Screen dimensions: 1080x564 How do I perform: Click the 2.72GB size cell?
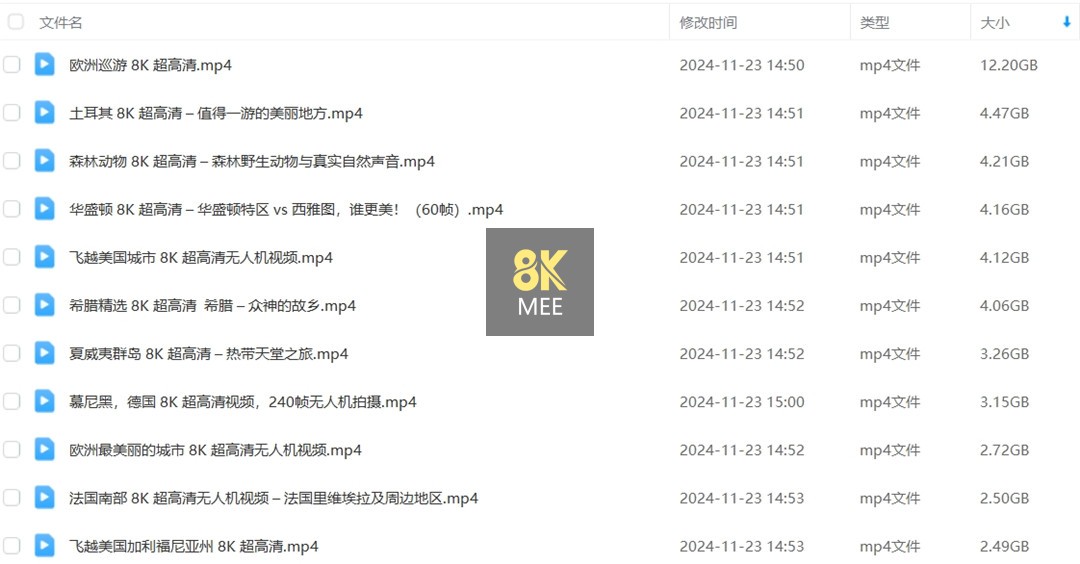tap(1004, 450)
